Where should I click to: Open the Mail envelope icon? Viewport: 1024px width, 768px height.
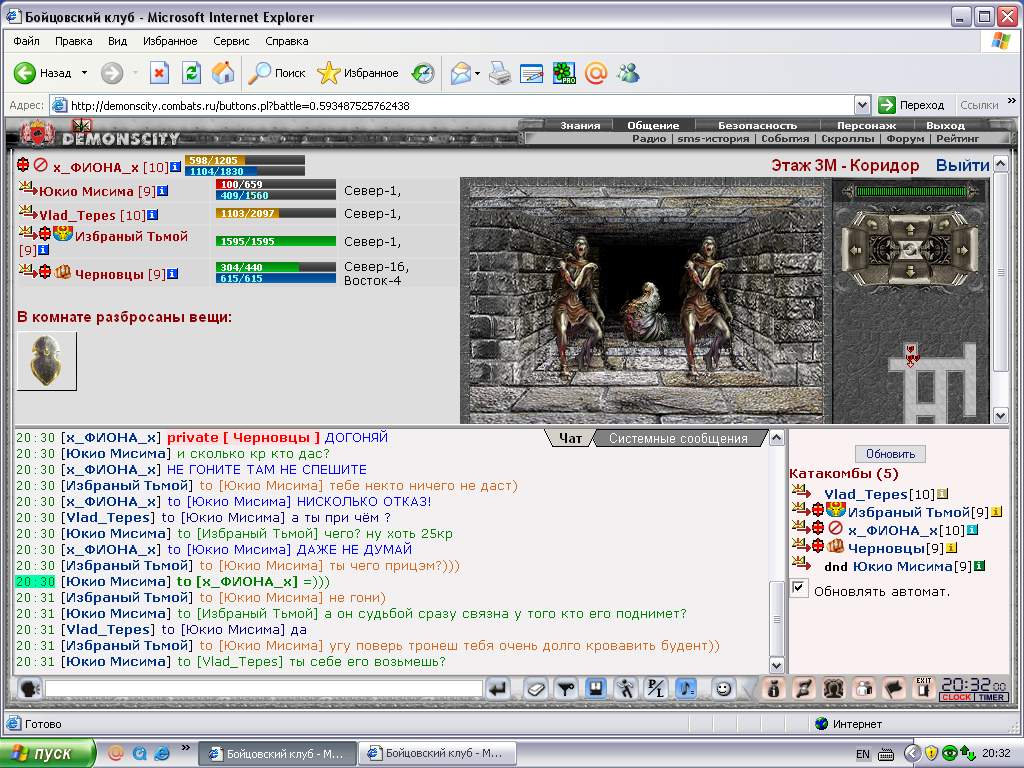click(x=461, y=72)
